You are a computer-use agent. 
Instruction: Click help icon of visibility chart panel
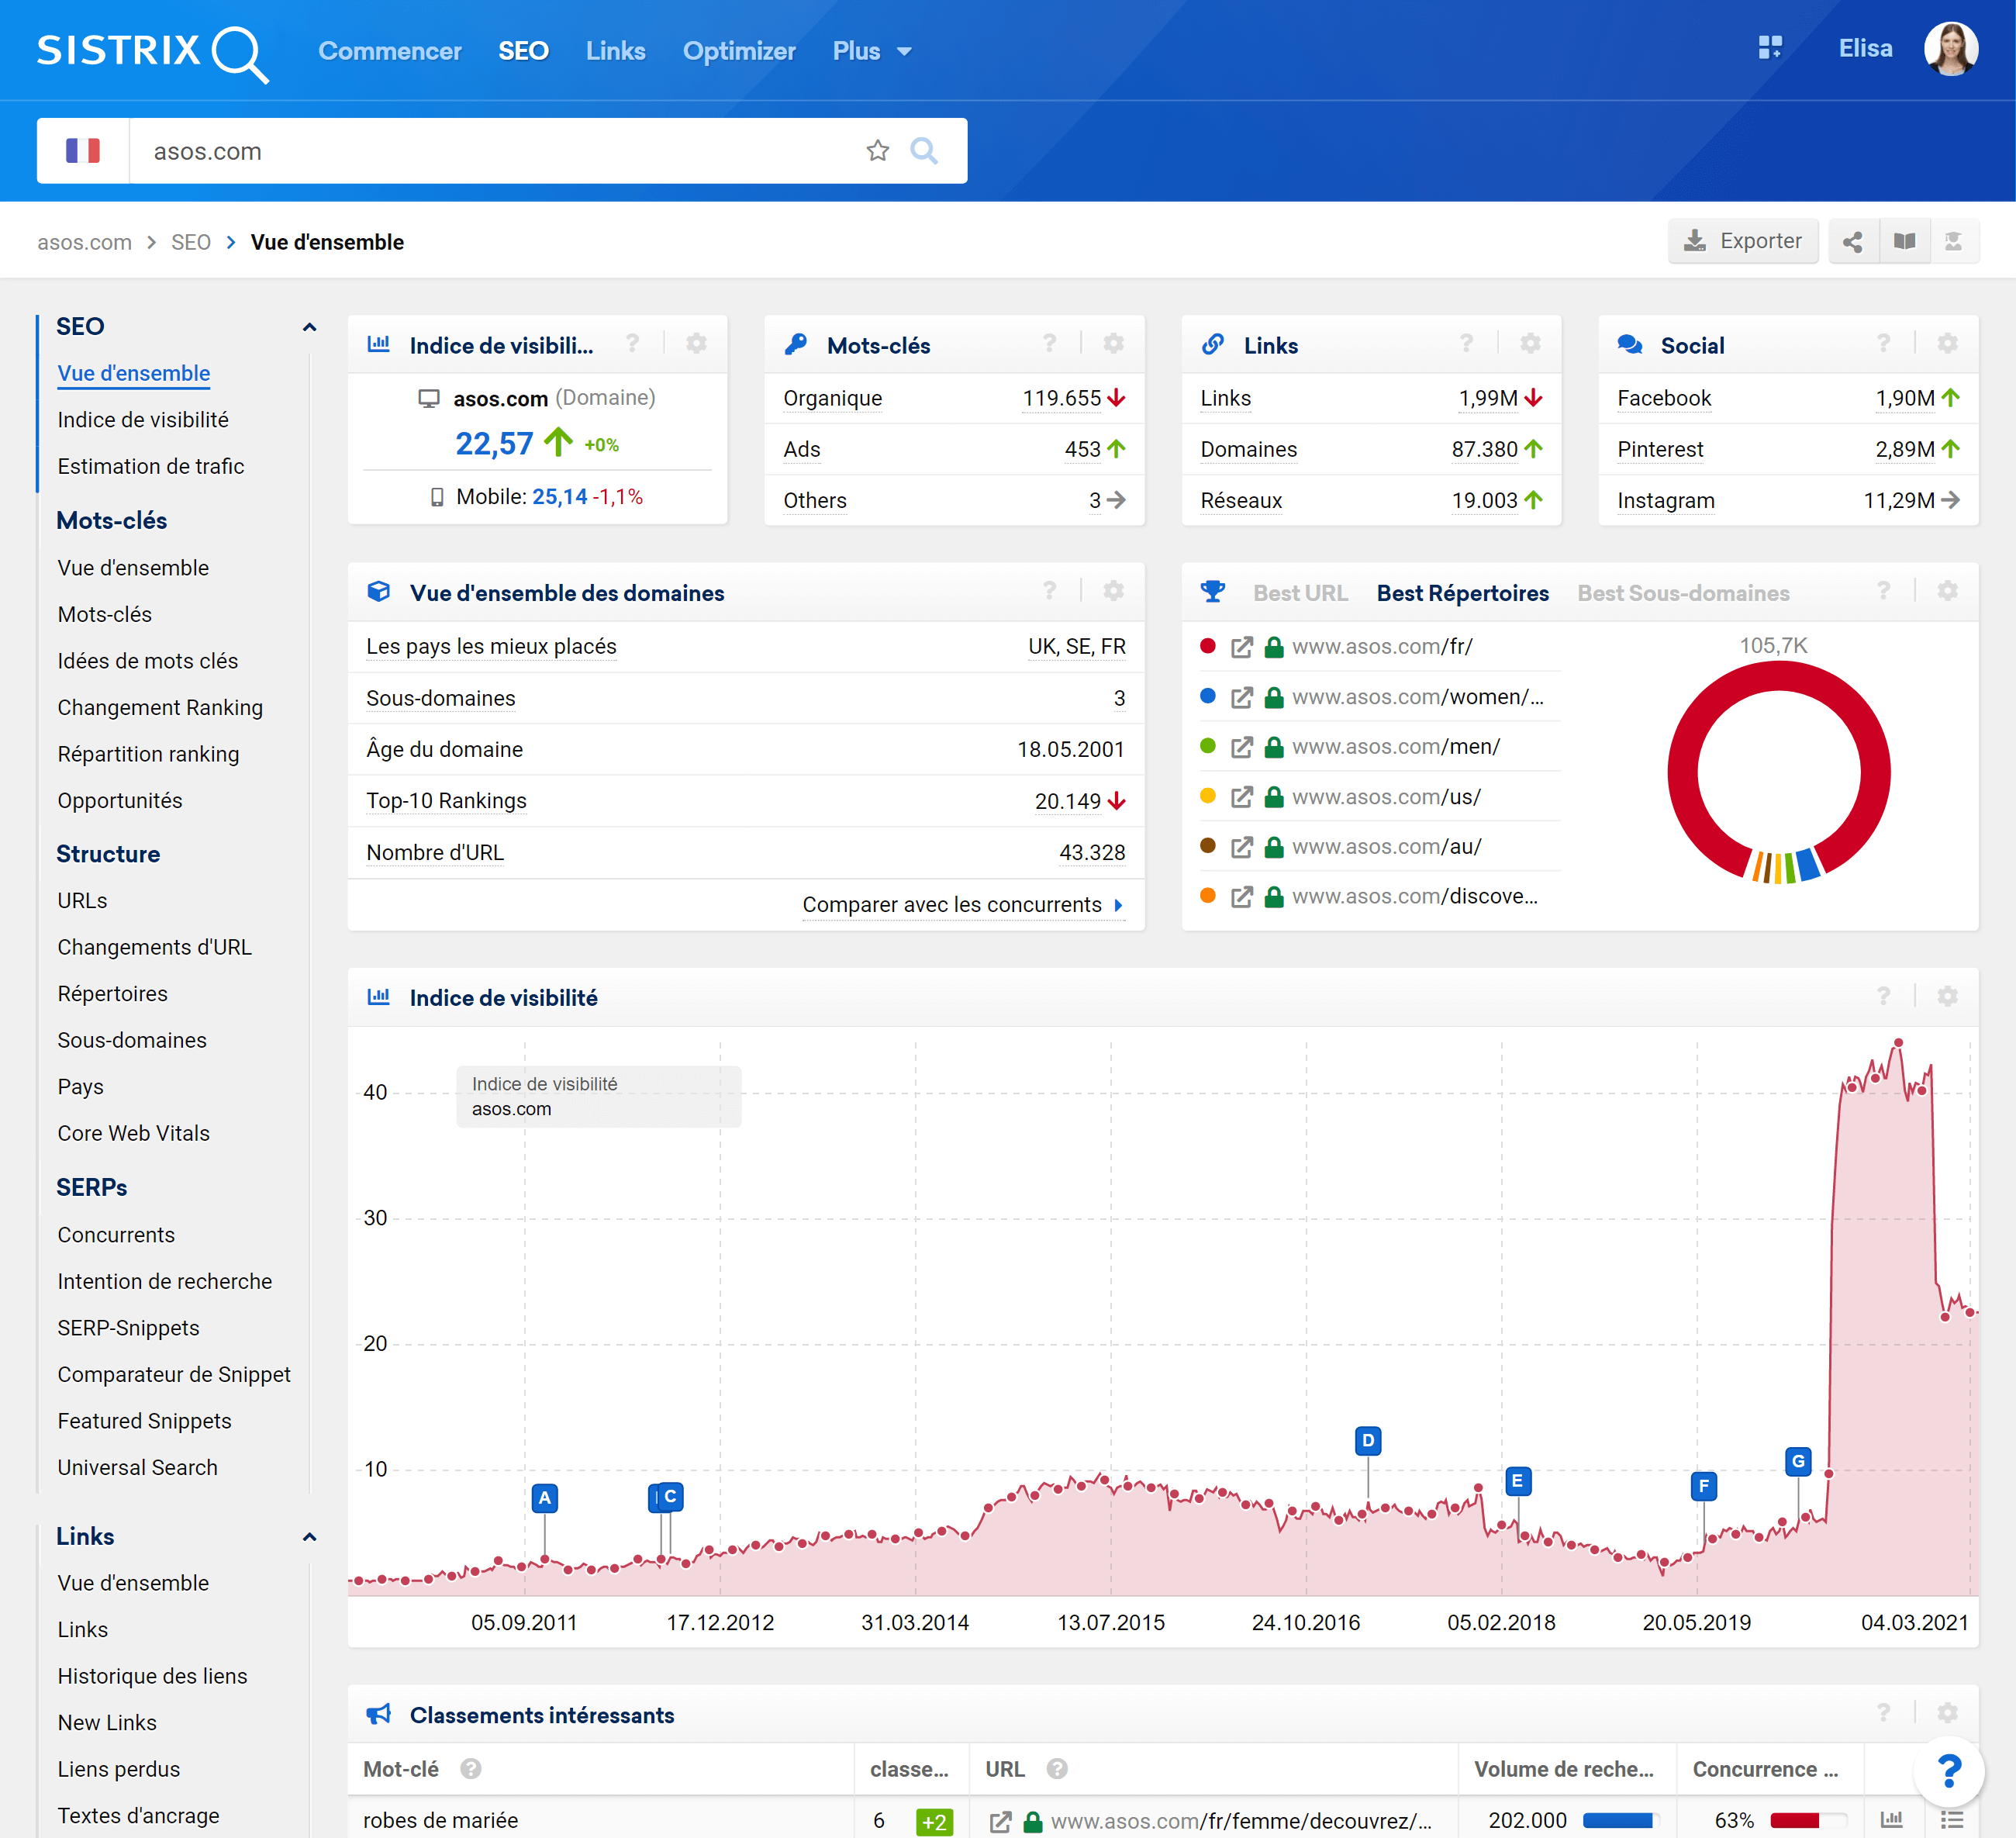click(x=1883, y=996)
